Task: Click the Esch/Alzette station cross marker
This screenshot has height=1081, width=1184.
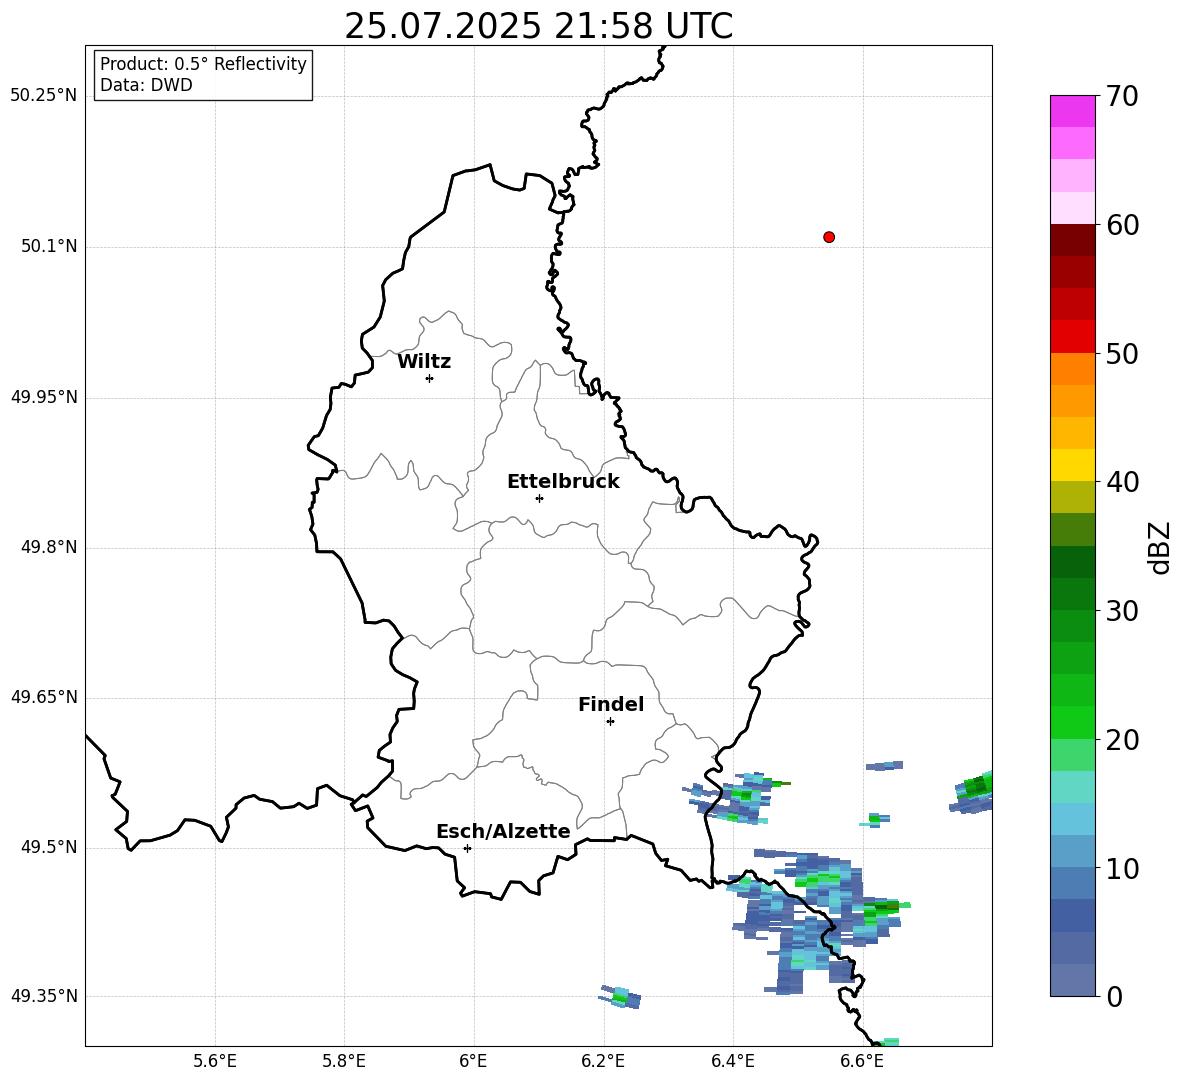Action: pos(467,848)
